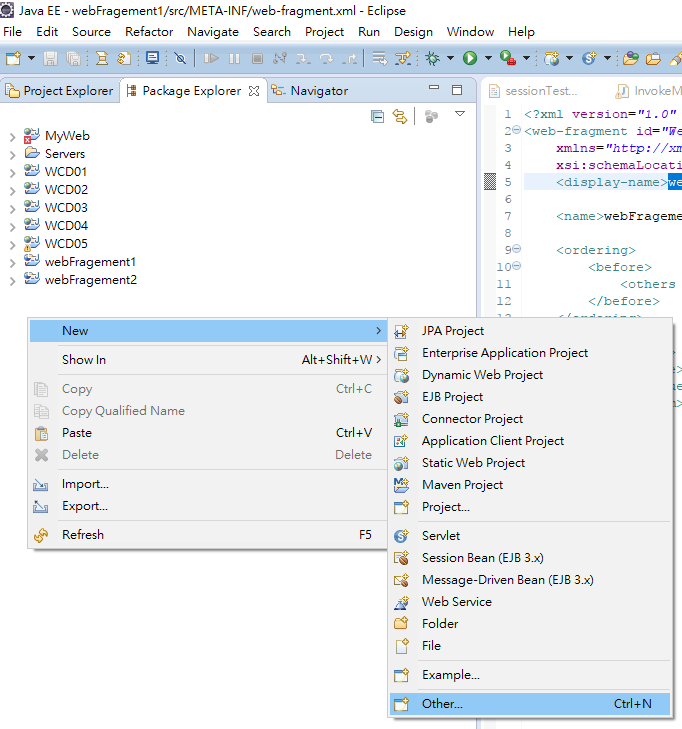Select the WCD01 project
The image size is (682, 729).
66,172
